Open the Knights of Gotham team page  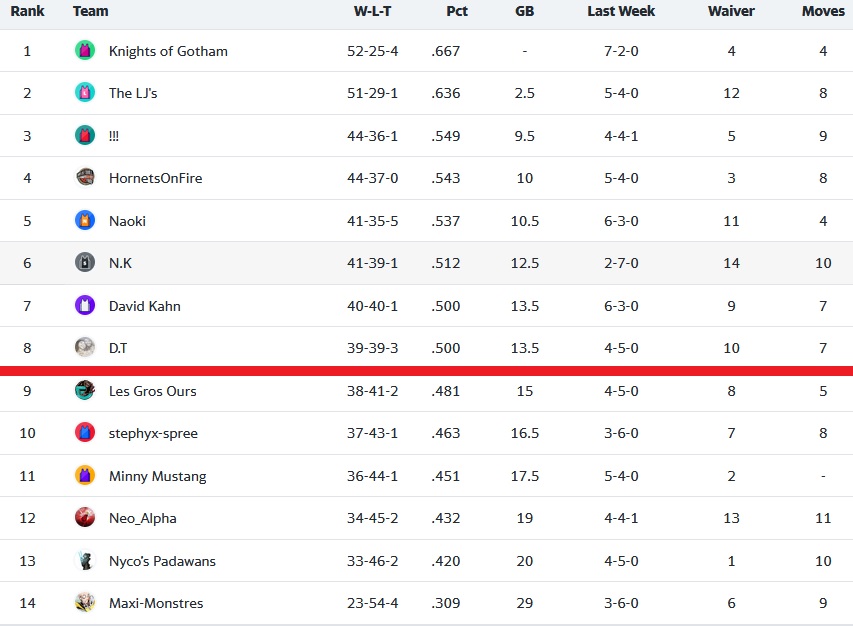(x=168, y=51)
